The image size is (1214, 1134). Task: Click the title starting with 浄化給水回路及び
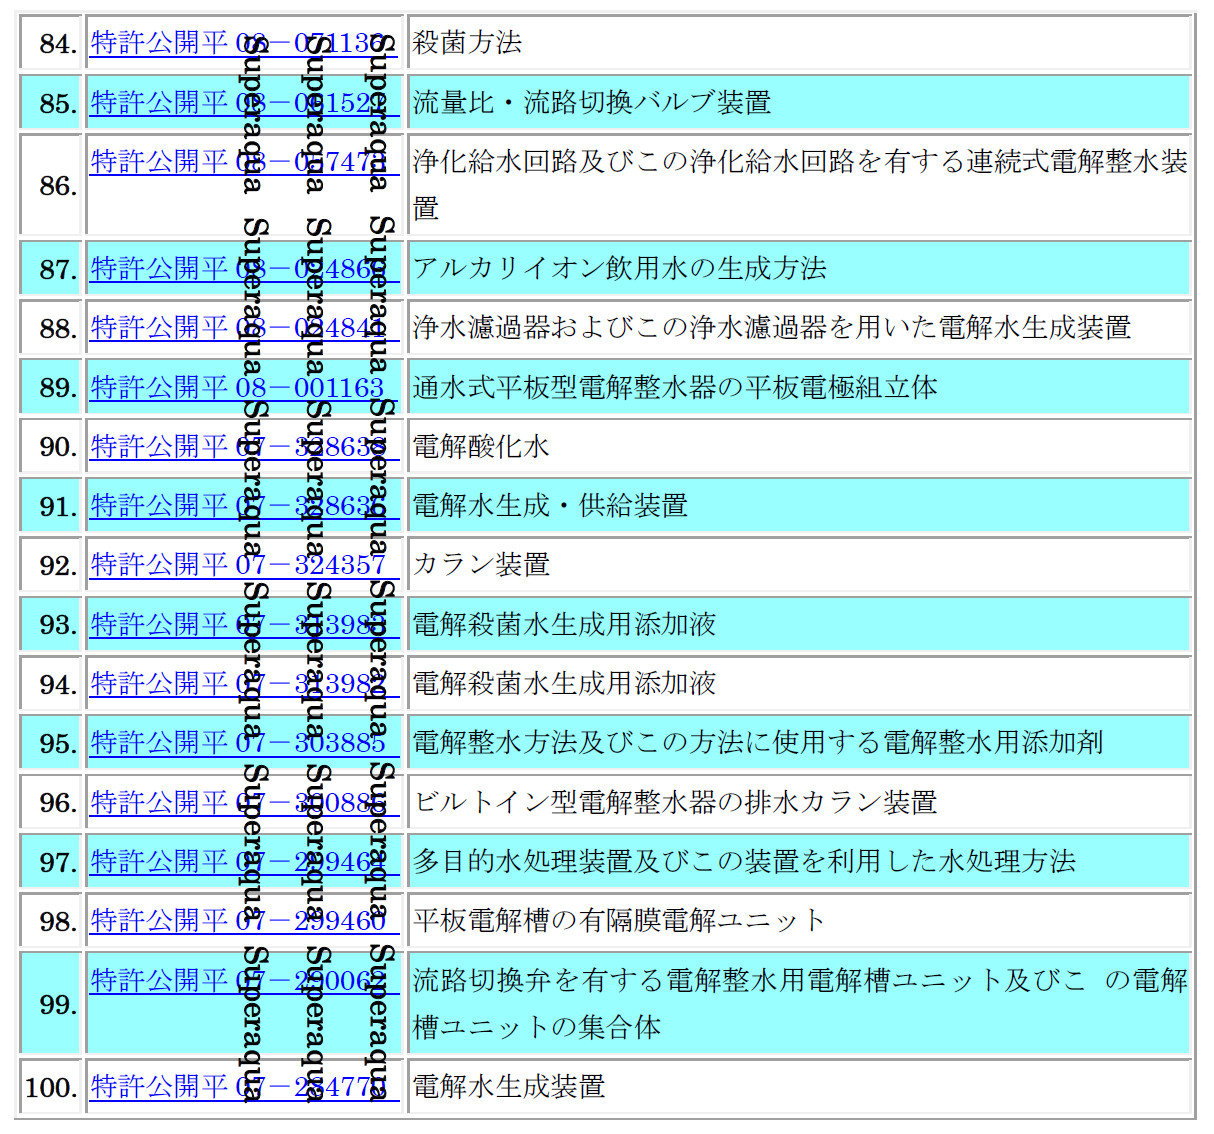tap(800, 185)
